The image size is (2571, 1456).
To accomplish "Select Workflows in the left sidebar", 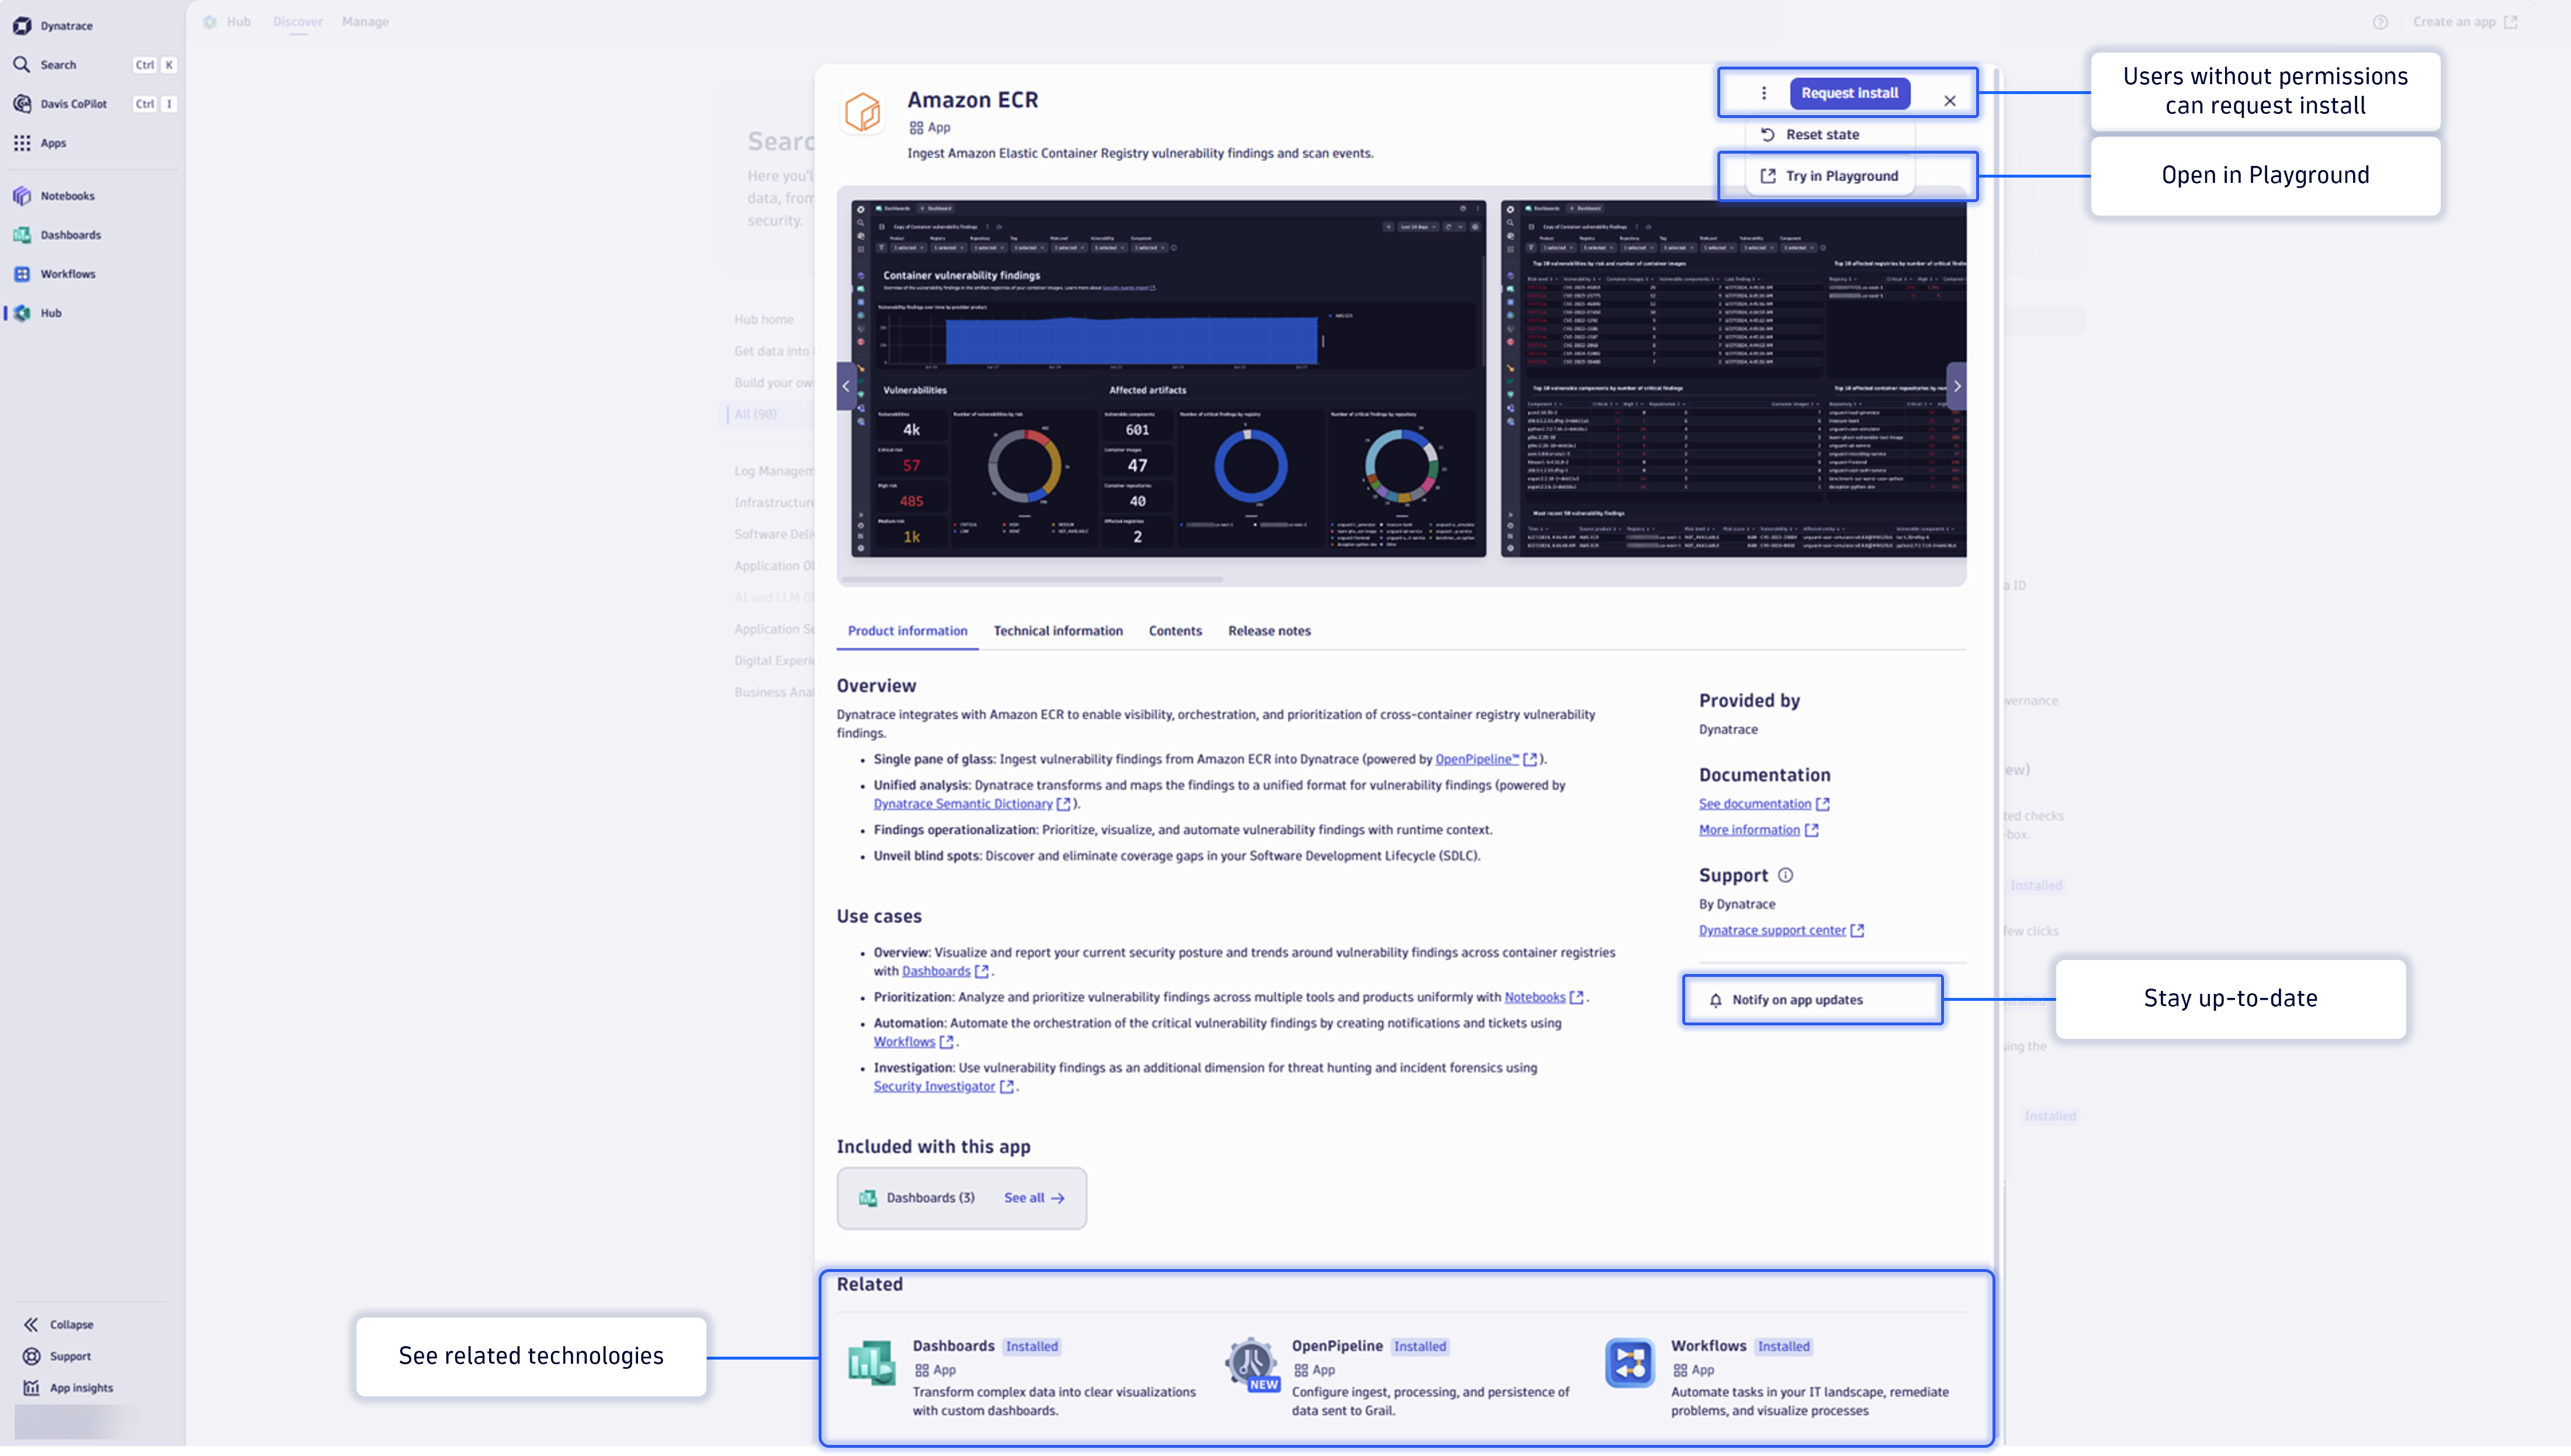I will [67, 273].
